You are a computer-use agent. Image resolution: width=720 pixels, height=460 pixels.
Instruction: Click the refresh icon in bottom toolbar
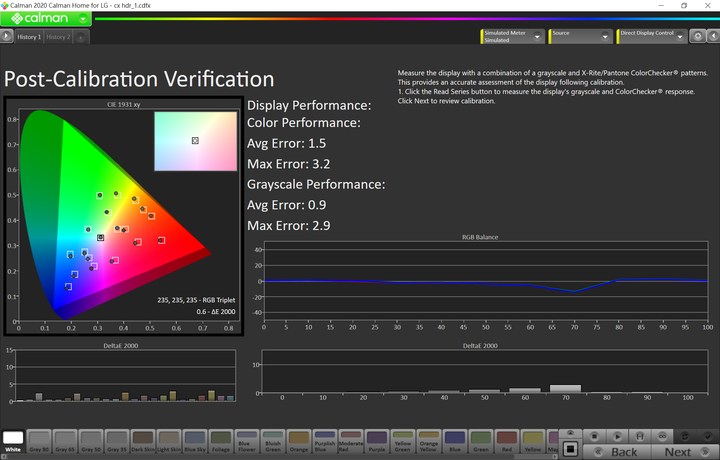click(685, 436)
